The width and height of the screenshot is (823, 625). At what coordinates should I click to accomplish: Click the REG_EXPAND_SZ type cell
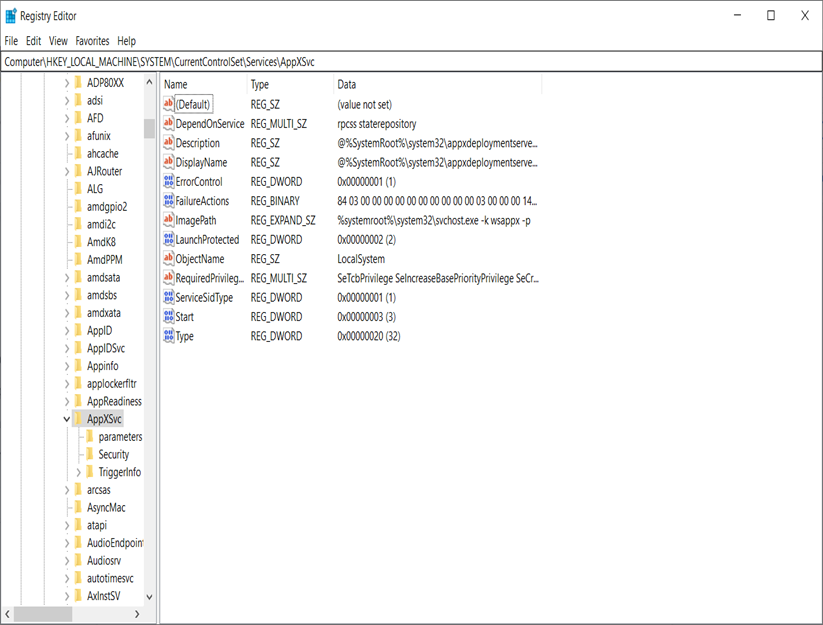point(283,220)
